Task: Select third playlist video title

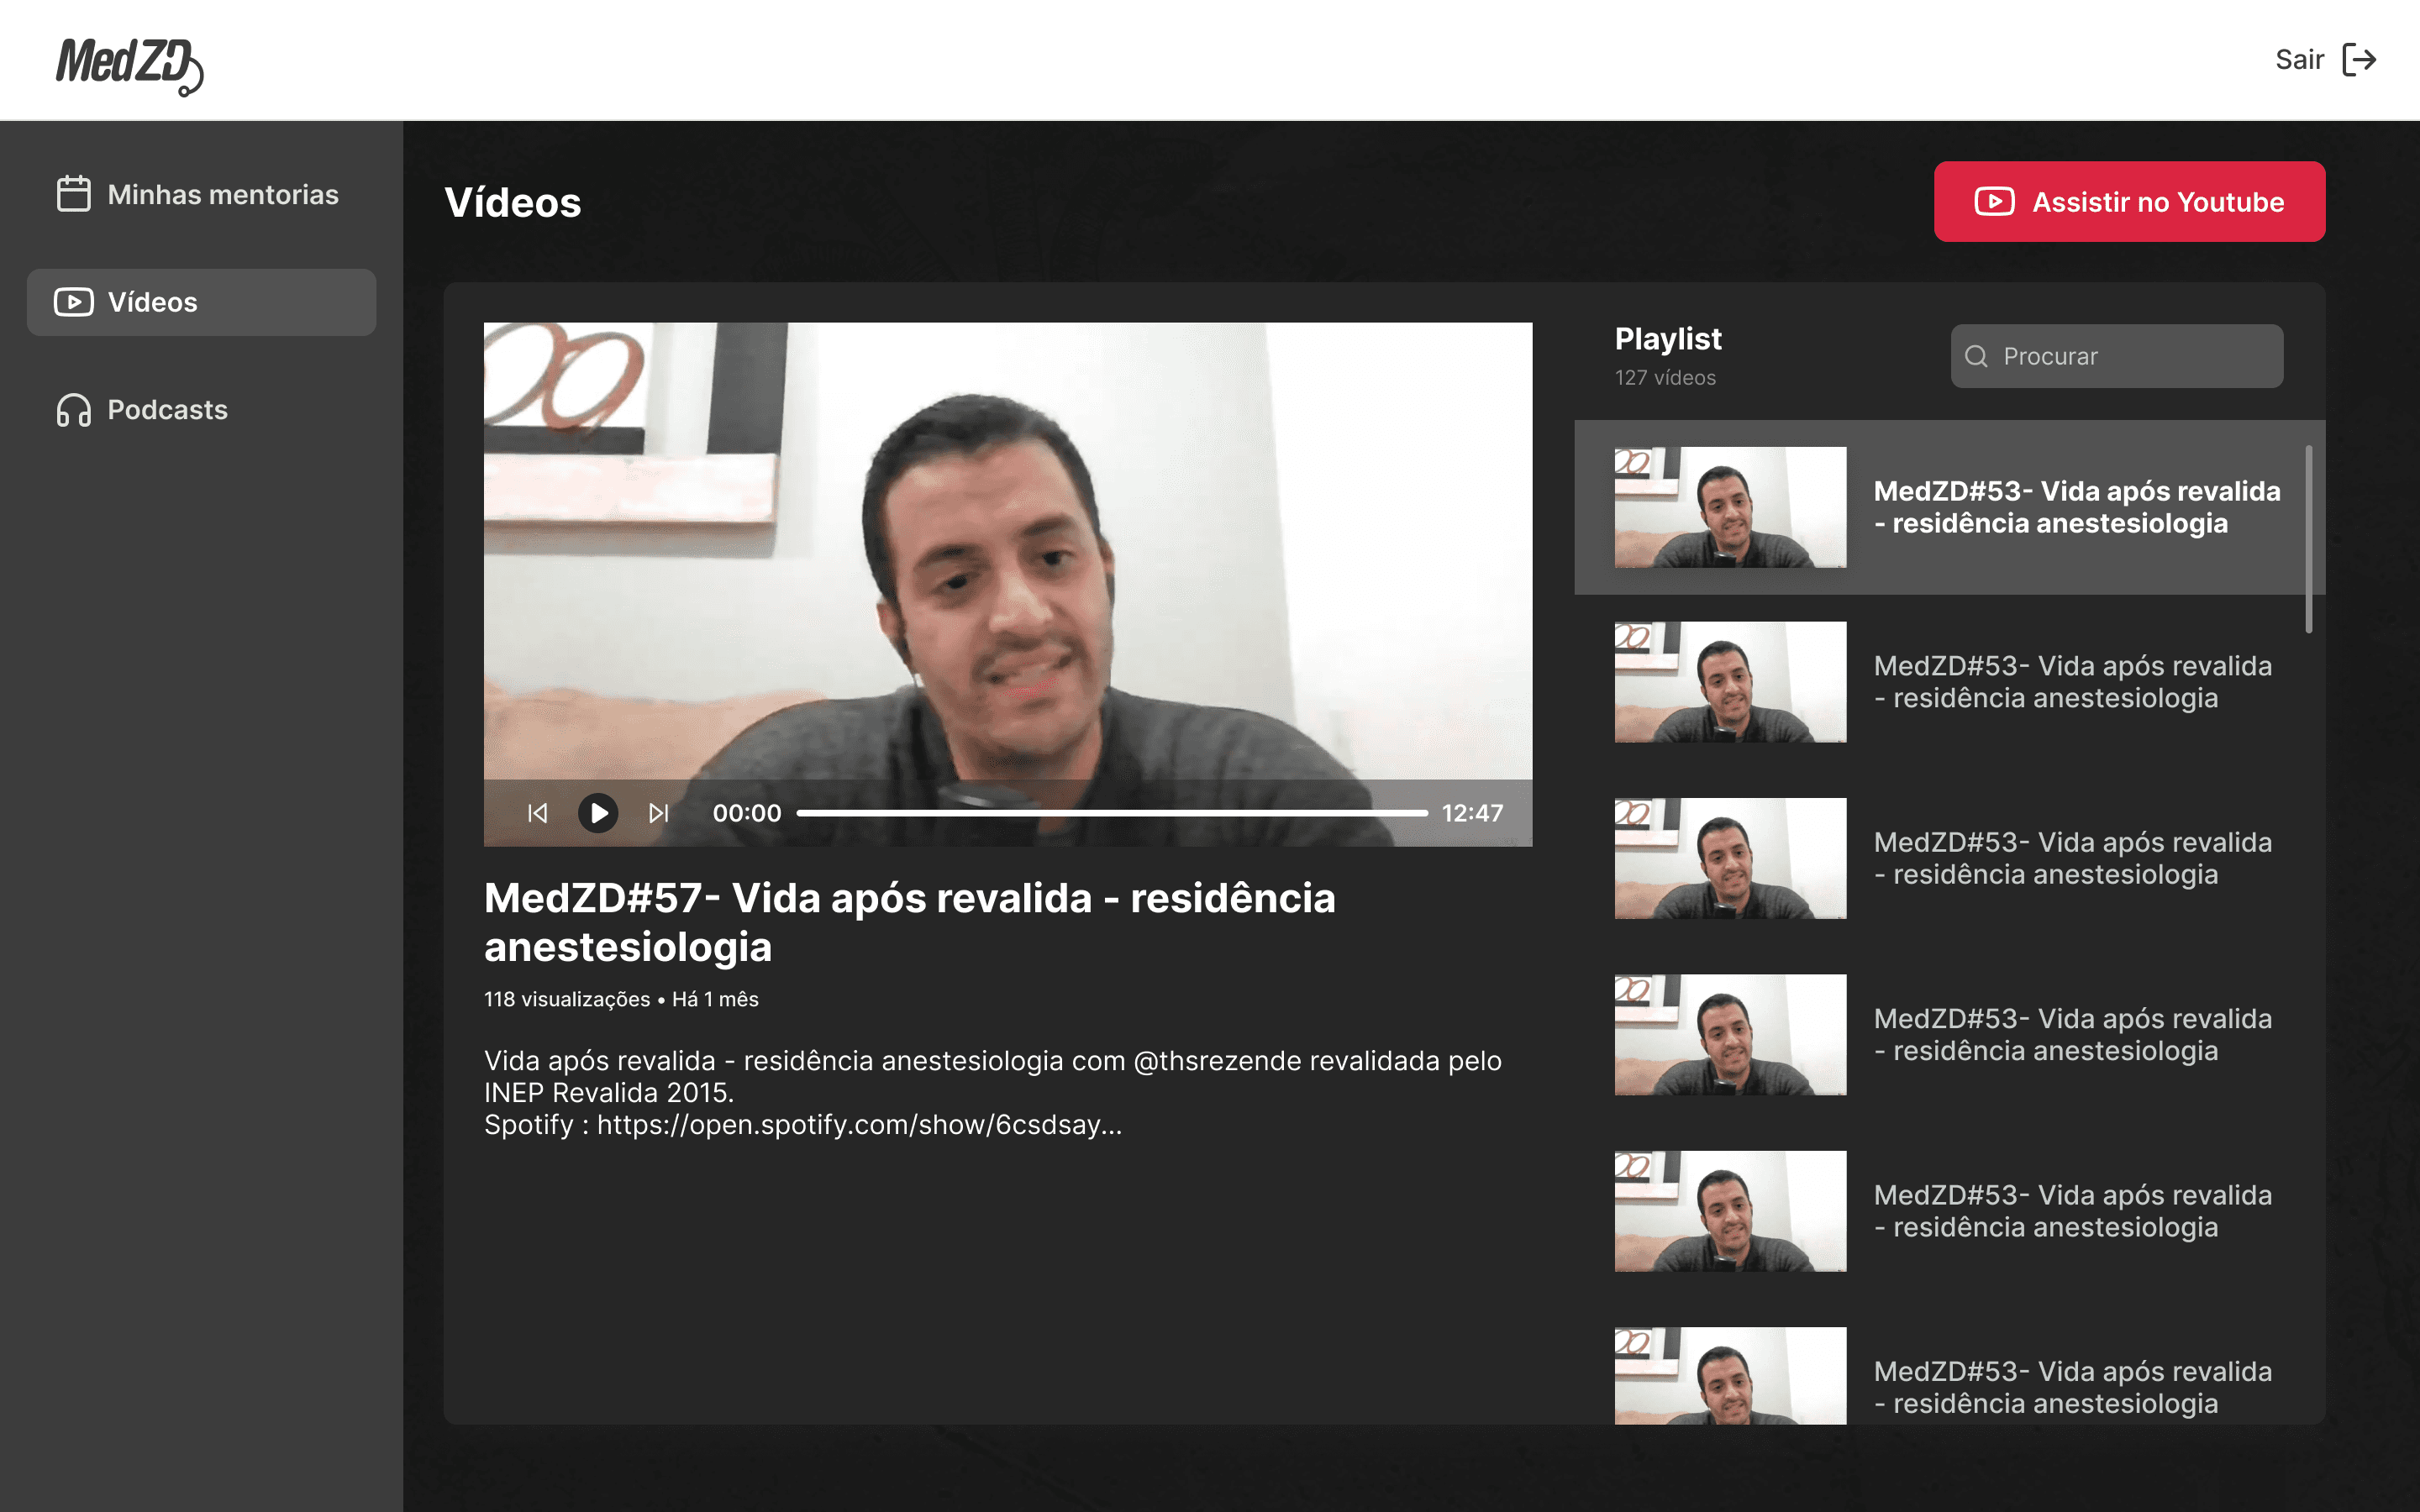Action: 2072,858
